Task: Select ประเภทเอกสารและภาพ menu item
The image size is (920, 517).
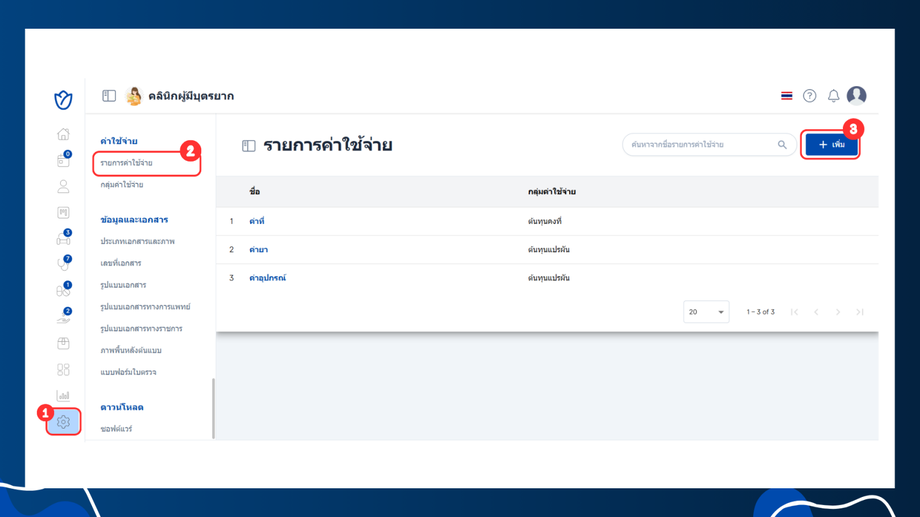Action: pos(137,242)
